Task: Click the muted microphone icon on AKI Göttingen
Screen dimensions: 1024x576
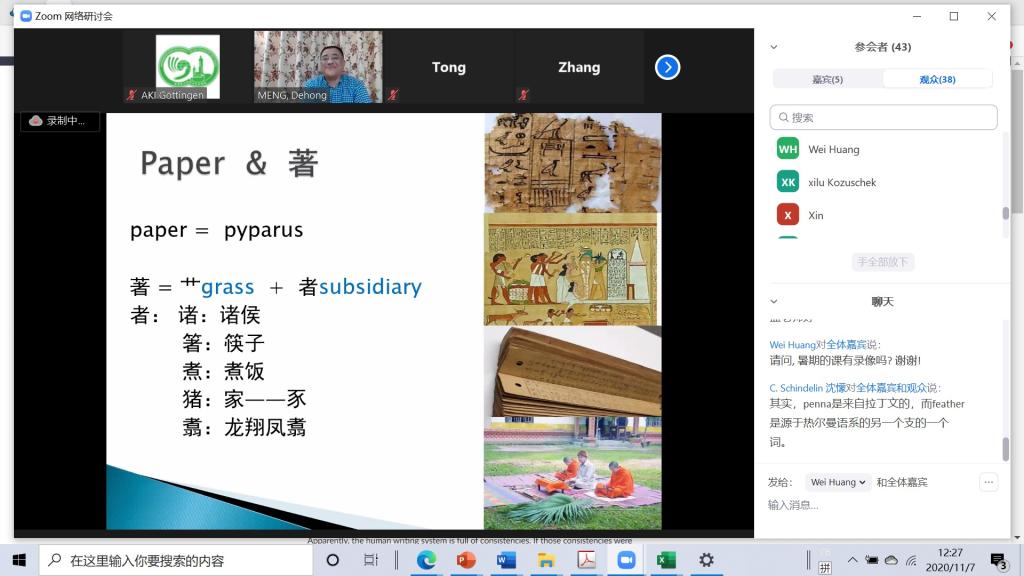Action: 131,95
